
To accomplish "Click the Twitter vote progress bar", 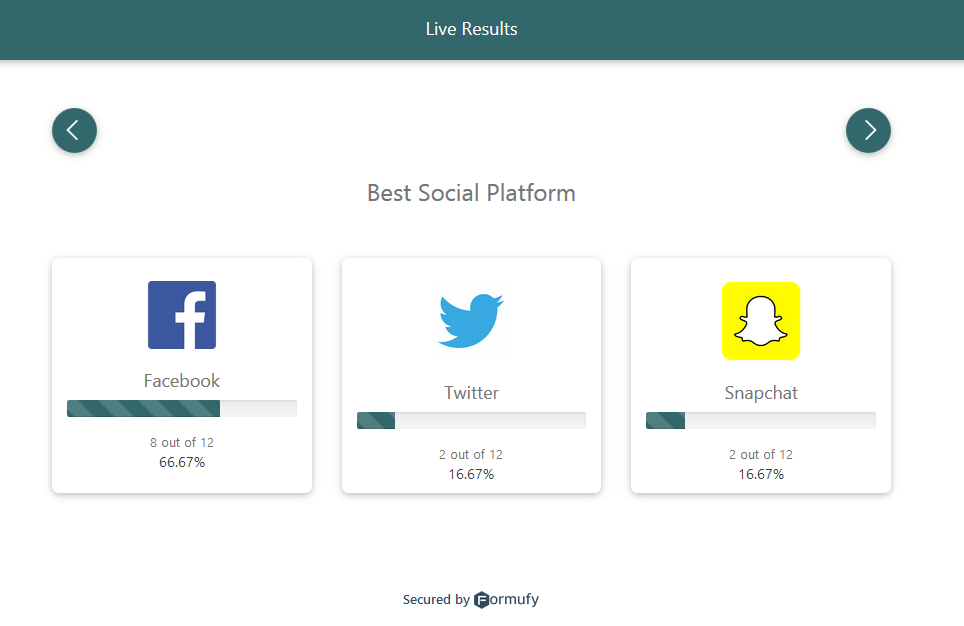I will [x=471, y=420].
